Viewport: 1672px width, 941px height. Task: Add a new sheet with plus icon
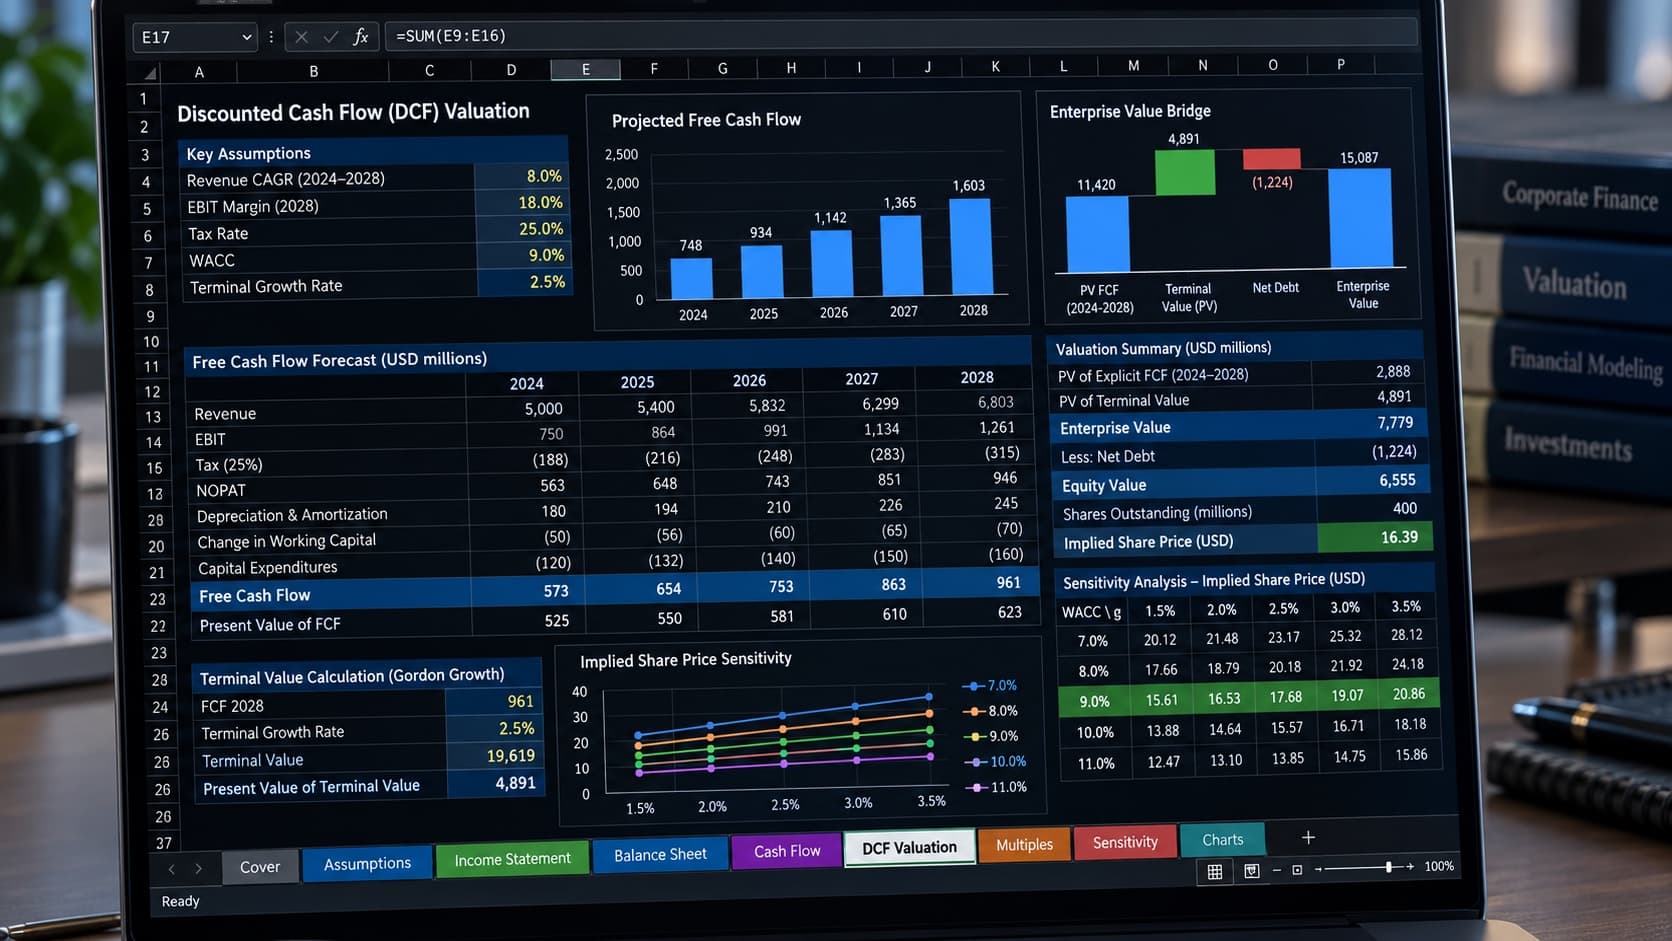tap(1308, 837)
